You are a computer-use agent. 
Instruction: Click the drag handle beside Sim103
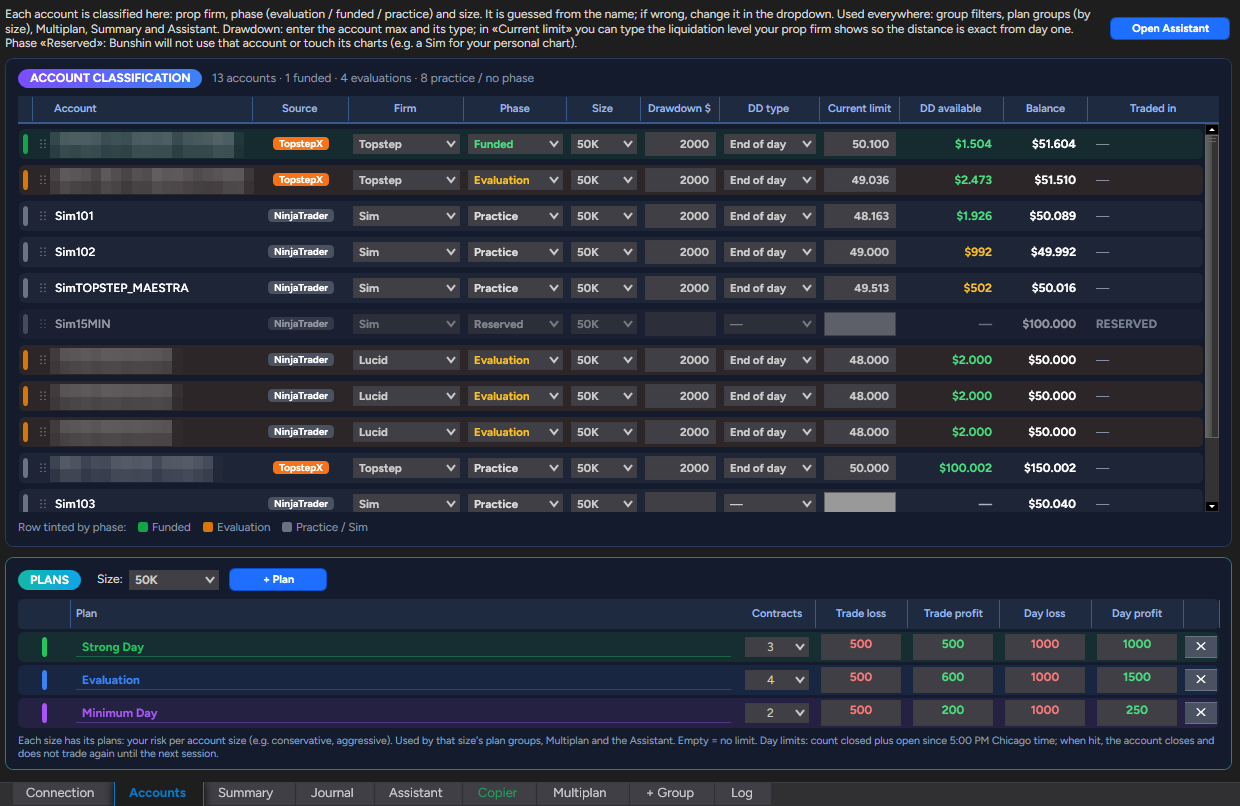[x=42, y=504]
